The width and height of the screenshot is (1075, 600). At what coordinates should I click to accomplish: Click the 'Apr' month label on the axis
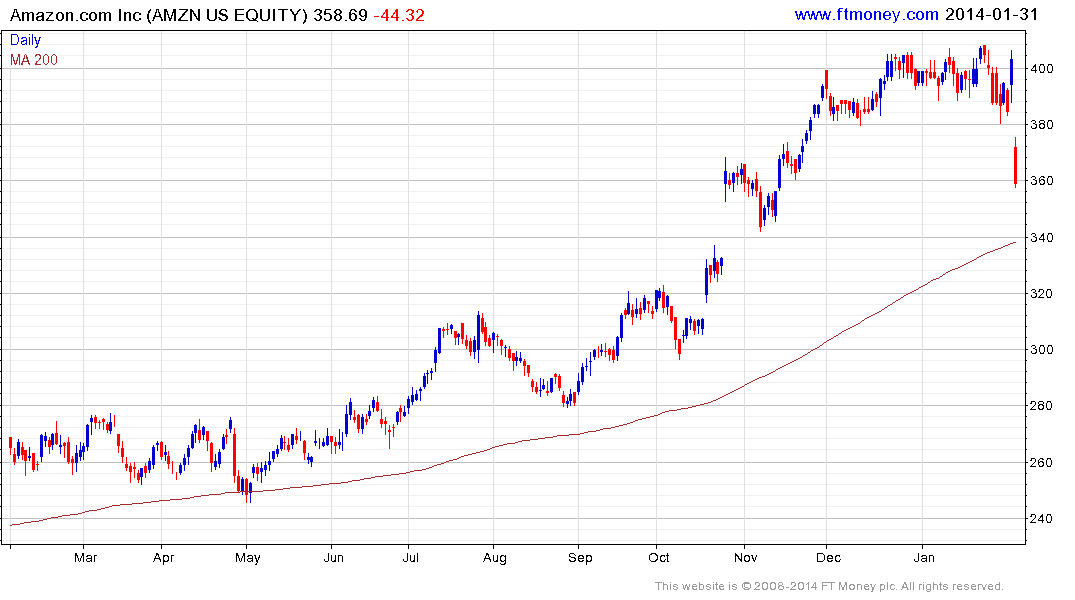[x=163, y=557]
